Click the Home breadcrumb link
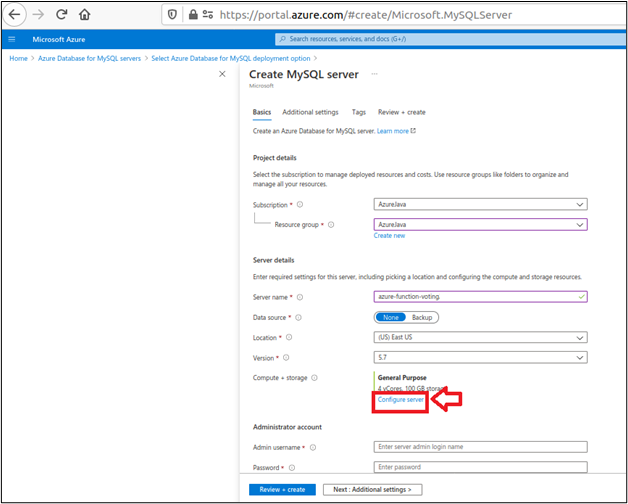Viewport: 628px width, 504px height. [x=18, y=58]
